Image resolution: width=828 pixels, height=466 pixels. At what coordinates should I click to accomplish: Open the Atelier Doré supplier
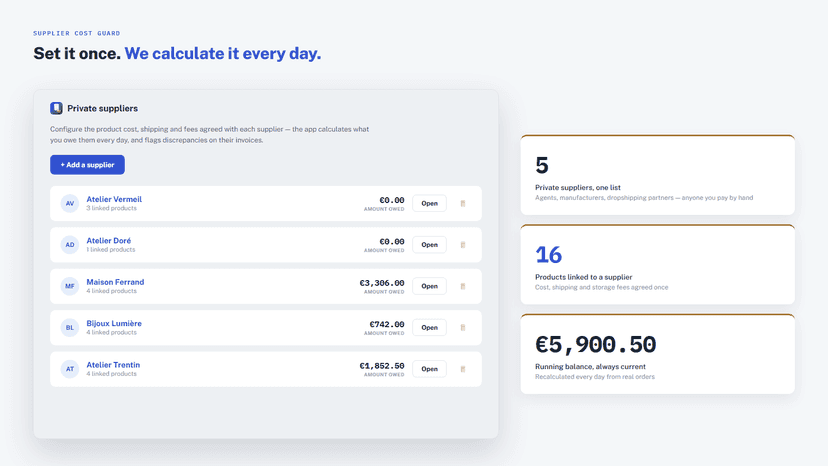coord(429,245)
